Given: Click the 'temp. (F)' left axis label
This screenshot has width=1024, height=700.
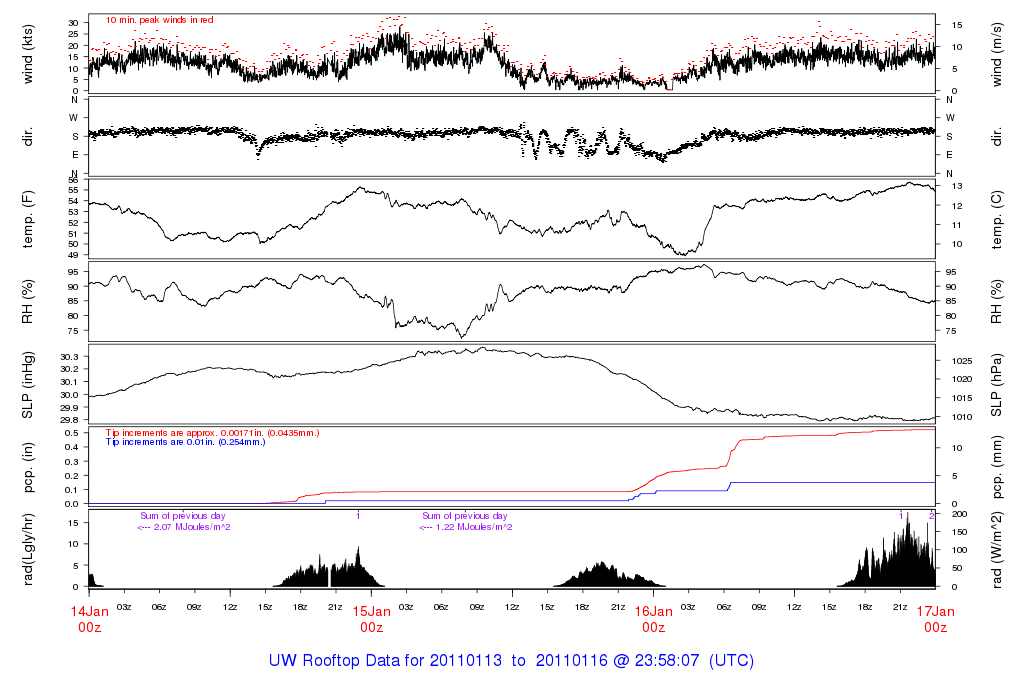Looking at the screenshot, I should point(27,219).
